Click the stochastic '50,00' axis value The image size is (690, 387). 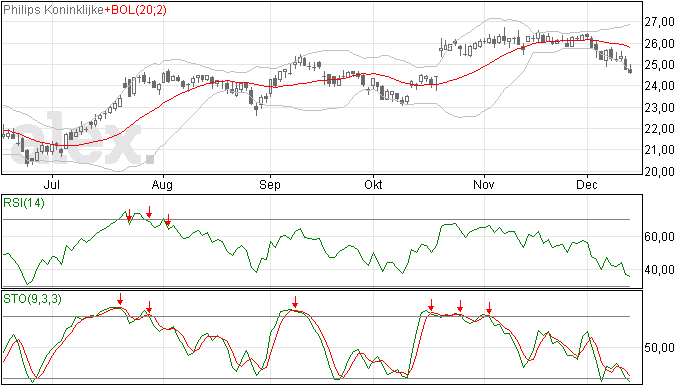[x=659, y=348]
